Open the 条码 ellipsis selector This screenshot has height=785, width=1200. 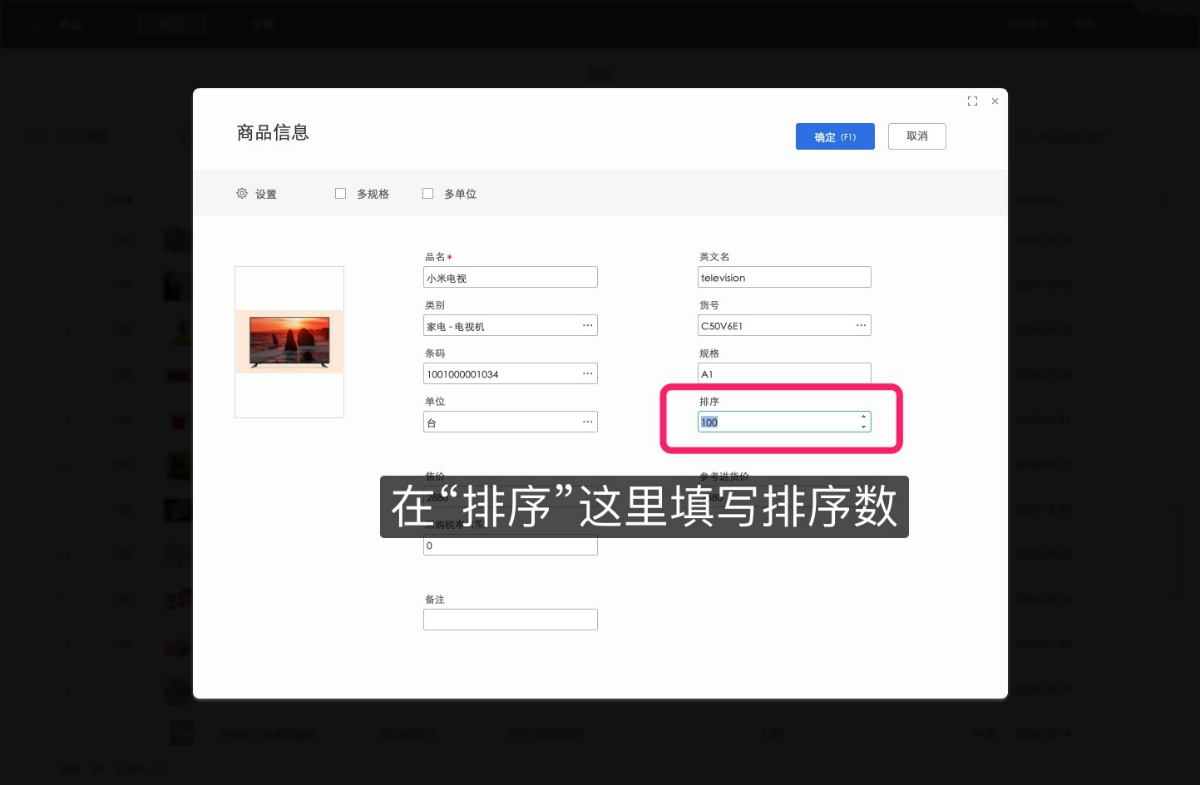(587, 374)
